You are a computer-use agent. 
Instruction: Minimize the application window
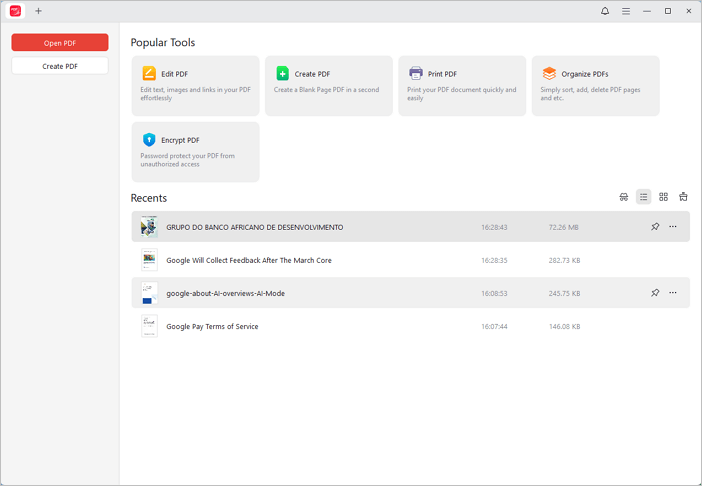(x=647, y=11)
